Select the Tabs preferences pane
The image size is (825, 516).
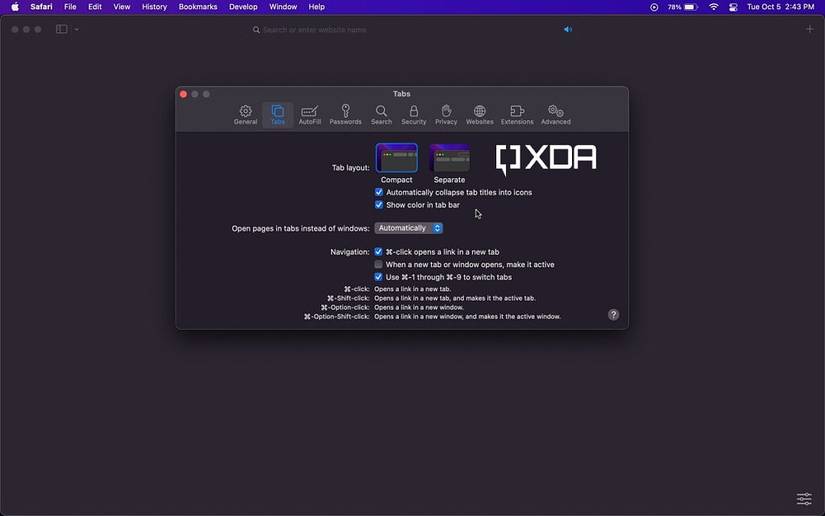[278, 115]
